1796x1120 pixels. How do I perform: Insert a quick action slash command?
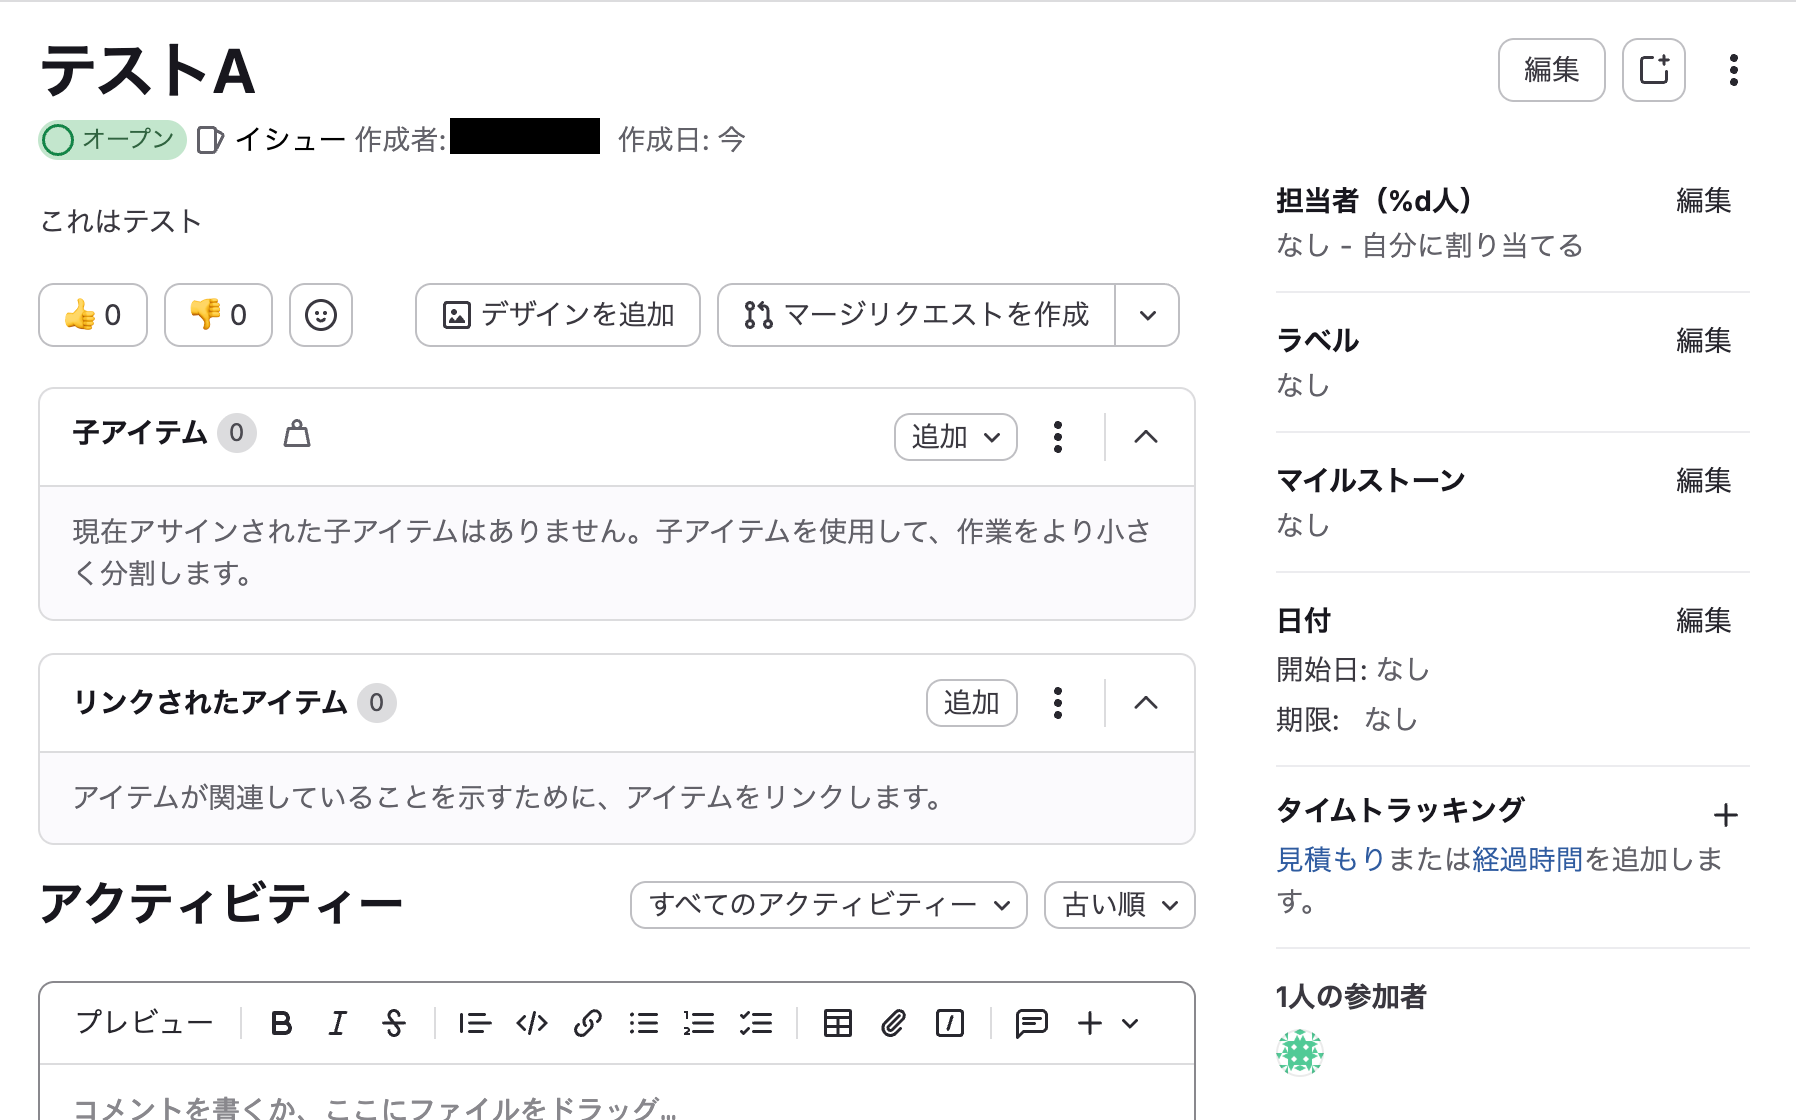950,1023
